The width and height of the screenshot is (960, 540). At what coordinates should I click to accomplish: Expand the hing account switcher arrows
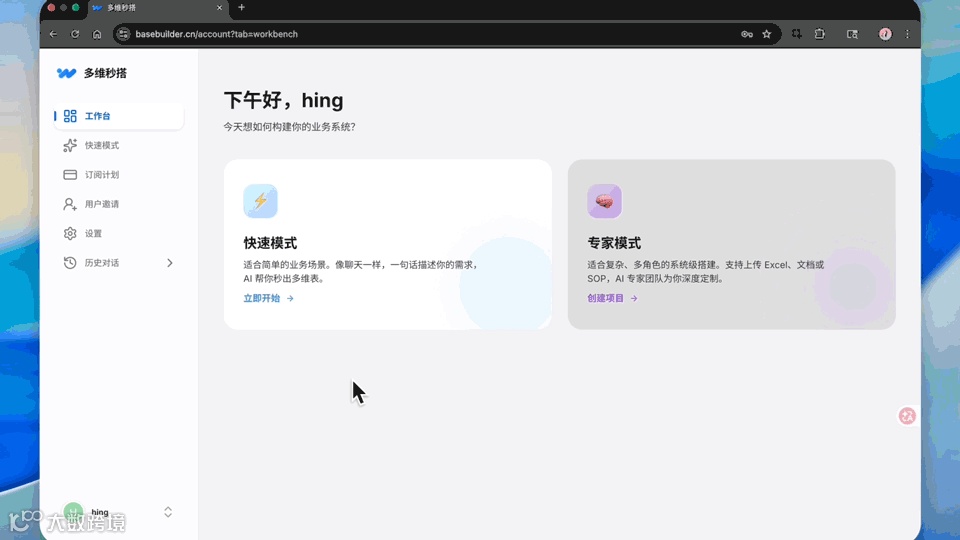(x=168, y=512)
